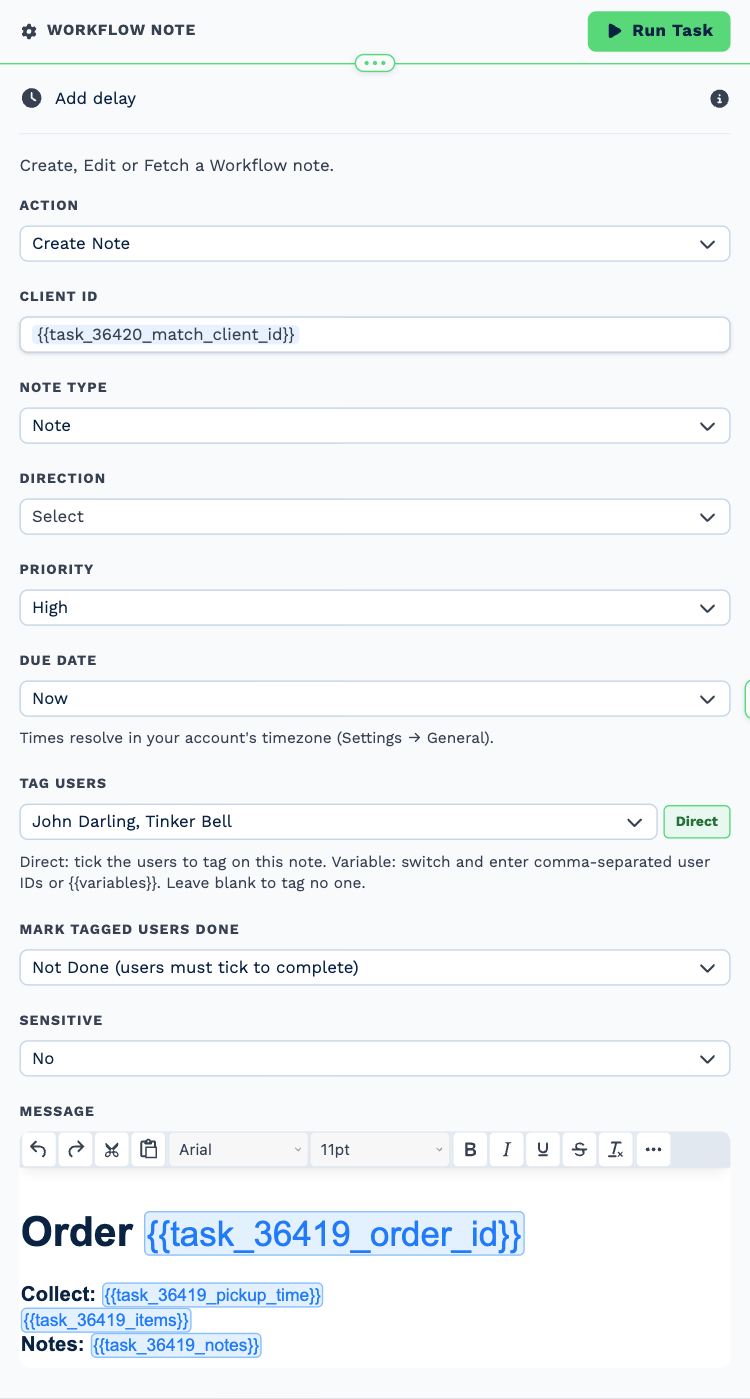The height and width of the screenshot is (1399, 750).
Task: Open the Add delay option
Action: point(95,98)
